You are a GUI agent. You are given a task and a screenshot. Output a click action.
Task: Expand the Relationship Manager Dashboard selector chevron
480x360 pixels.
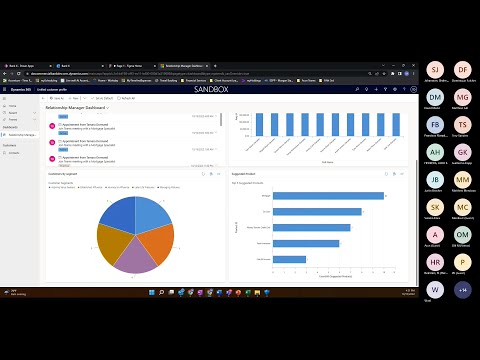click(x=108, y=108)
